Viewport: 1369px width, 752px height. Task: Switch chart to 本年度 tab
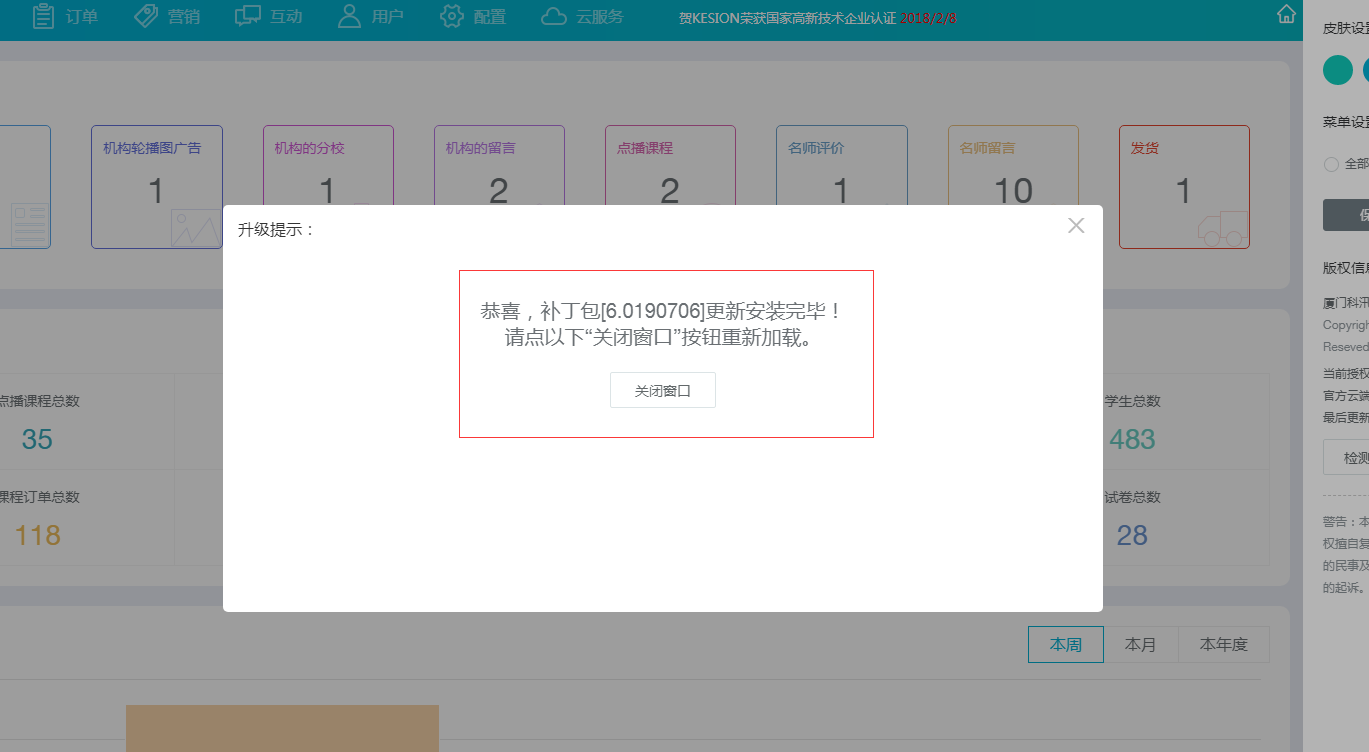point(1224,645)
